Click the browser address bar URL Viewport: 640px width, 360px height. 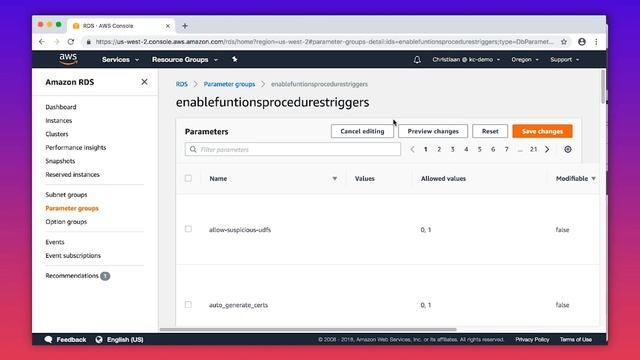[324, 42]
